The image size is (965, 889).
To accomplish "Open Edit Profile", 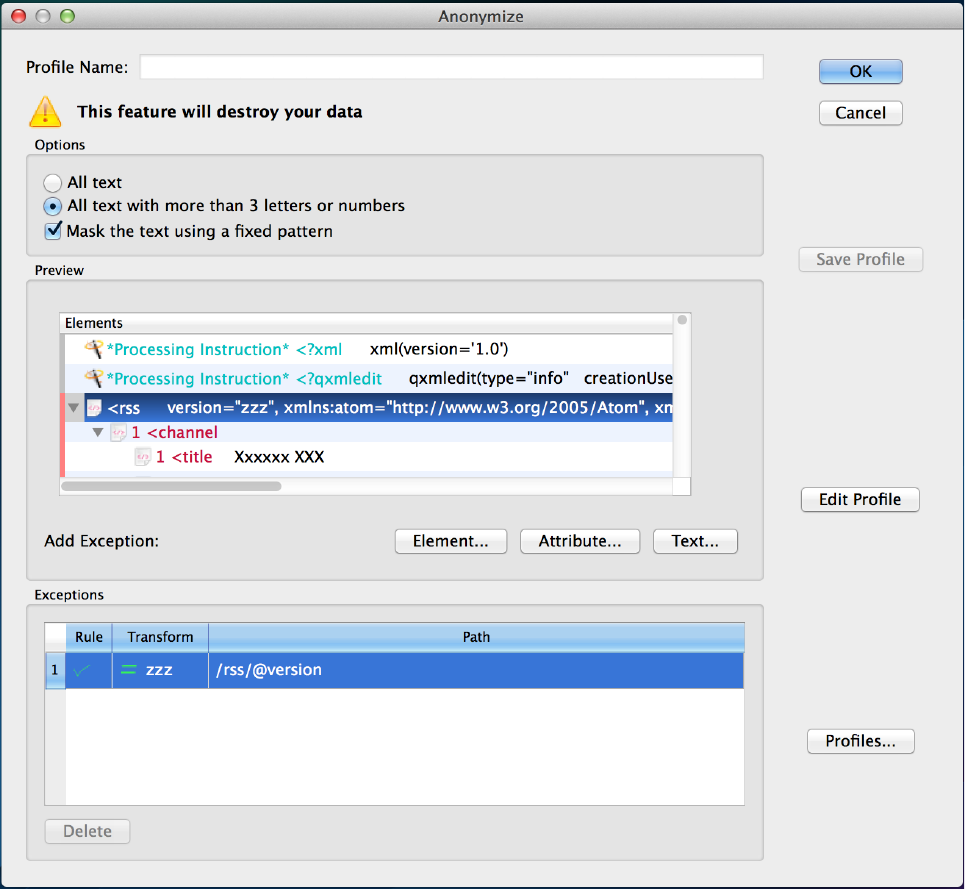I will 860,500.
